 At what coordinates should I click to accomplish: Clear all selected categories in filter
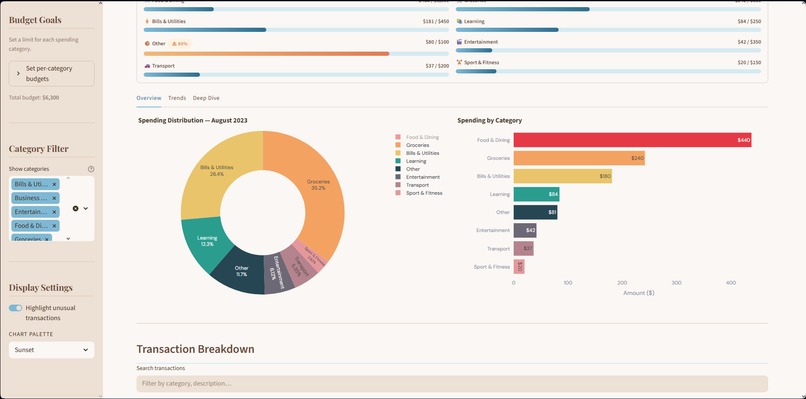(x=76, y=208)
